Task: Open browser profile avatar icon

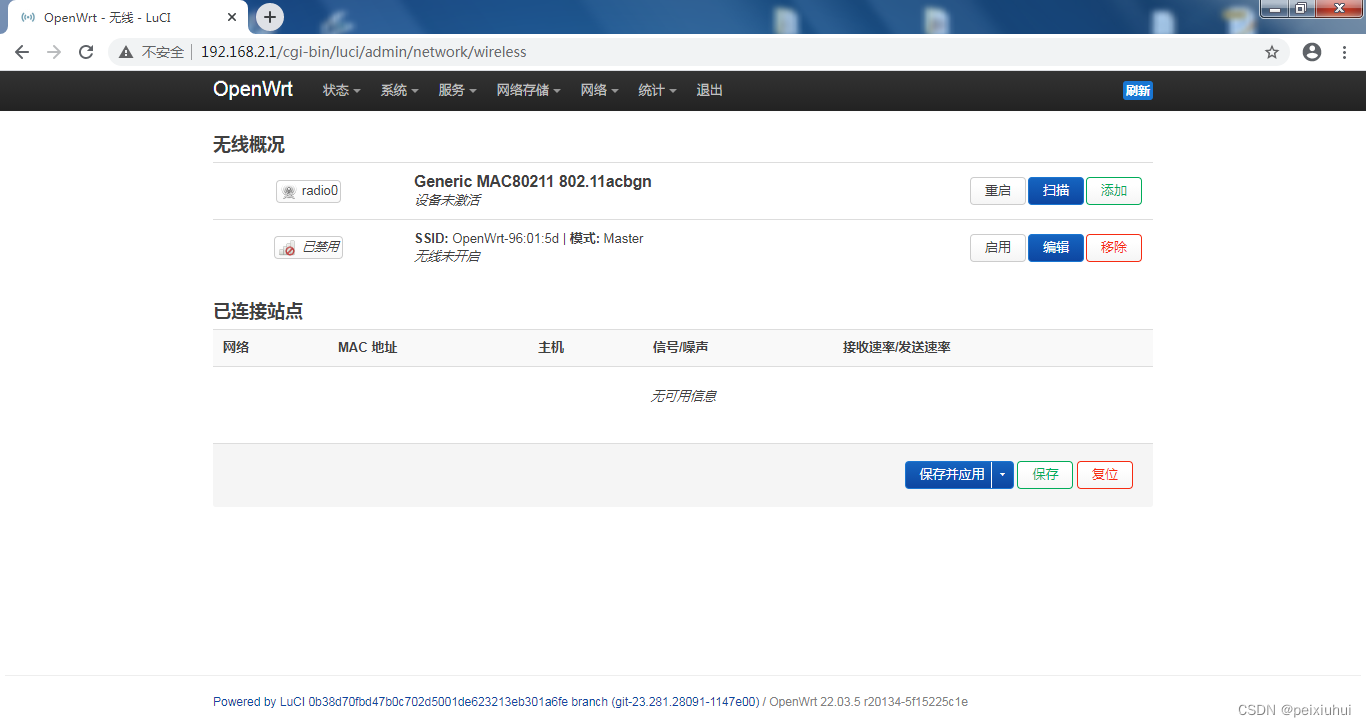Action: point(1311,51)
